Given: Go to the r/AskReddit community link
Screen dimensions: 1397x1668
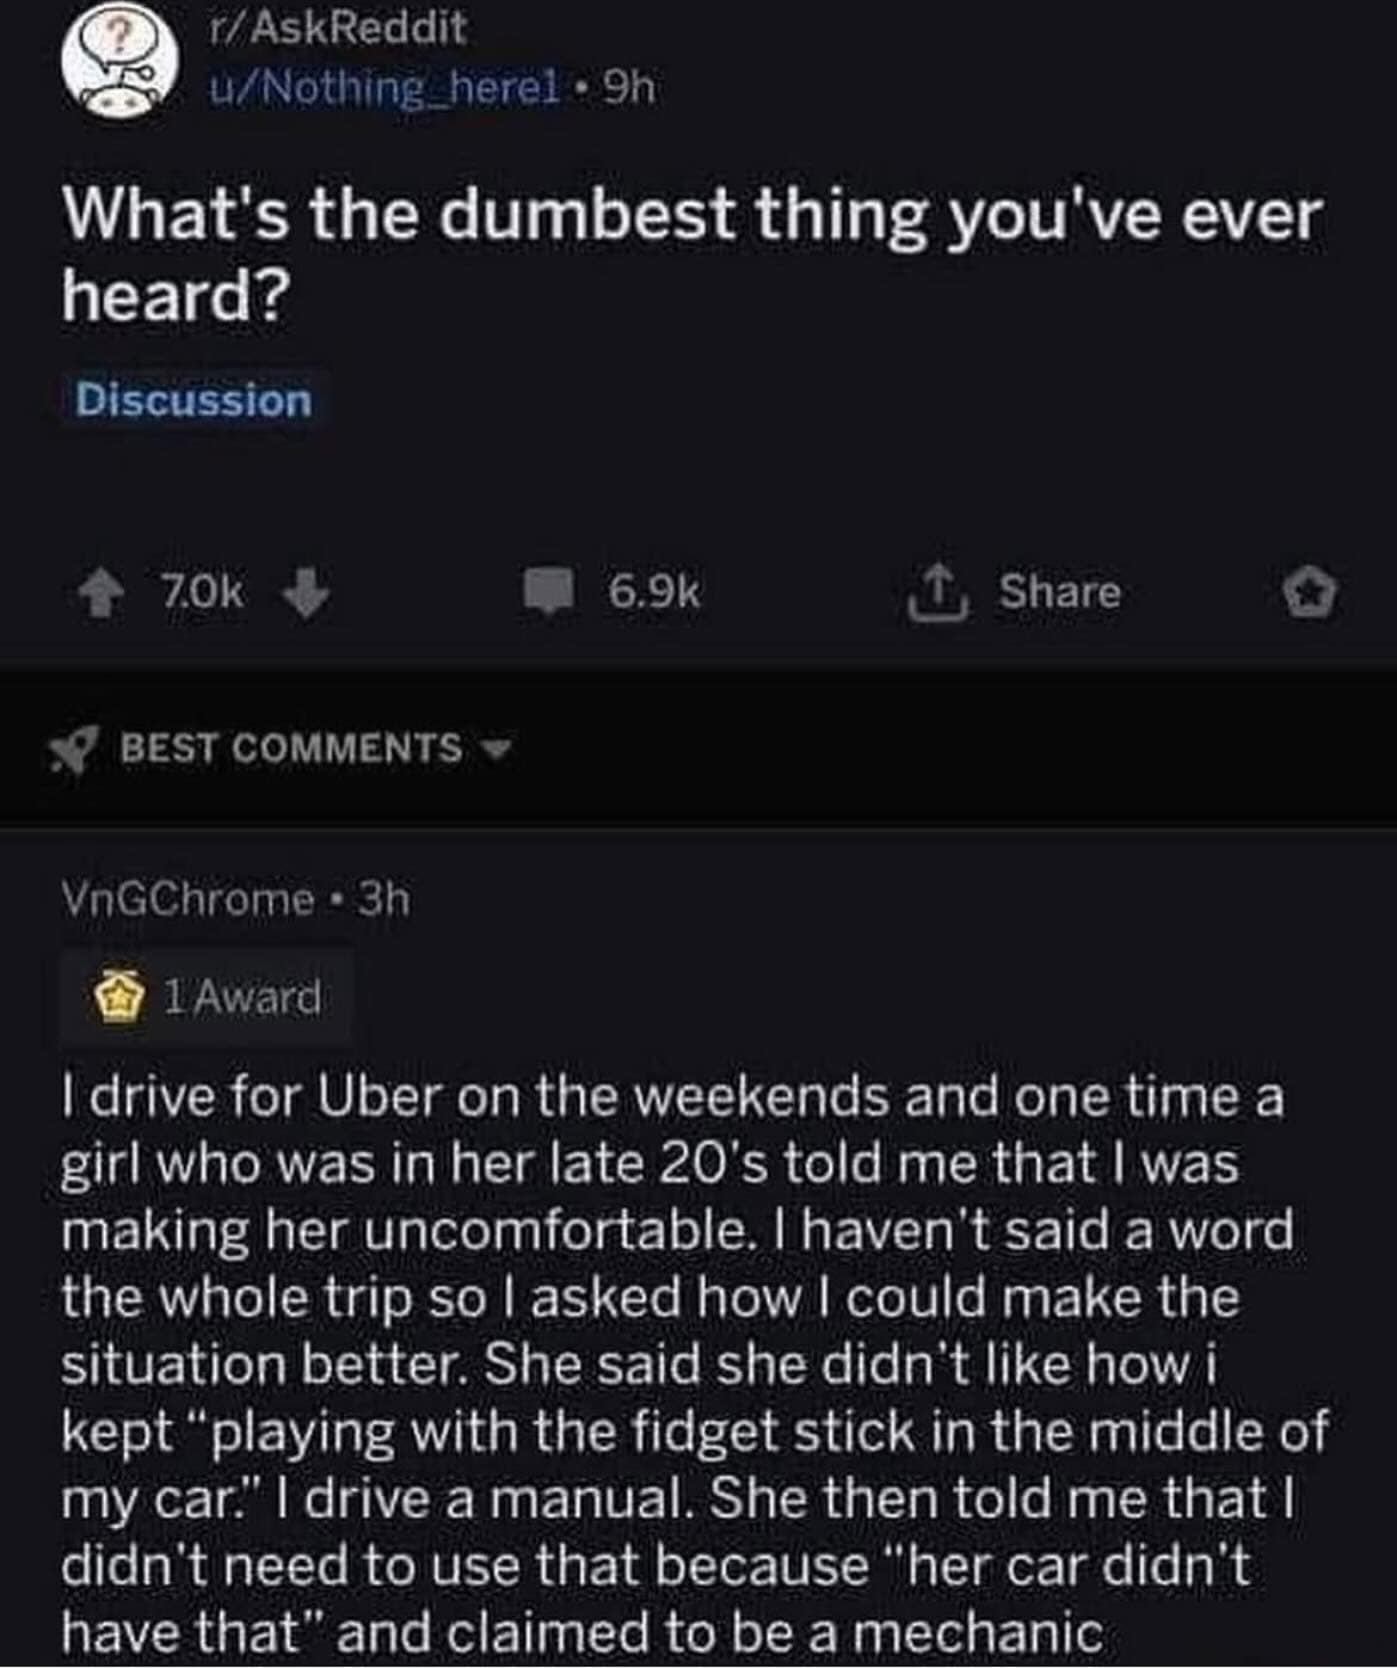Looking at the screenshot, I should pos(337,28).
